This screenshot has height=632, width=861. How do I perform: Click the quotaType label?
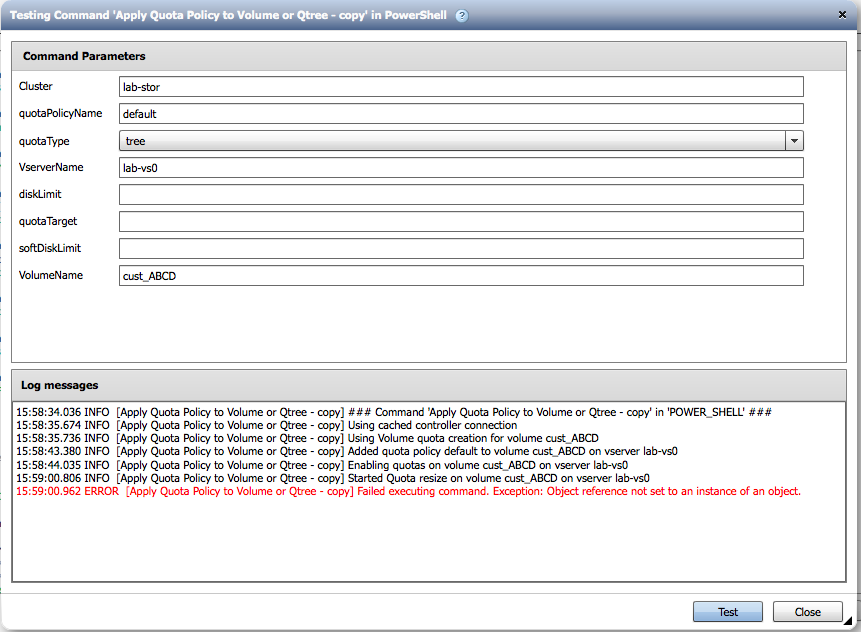click(x=44, y=141)
